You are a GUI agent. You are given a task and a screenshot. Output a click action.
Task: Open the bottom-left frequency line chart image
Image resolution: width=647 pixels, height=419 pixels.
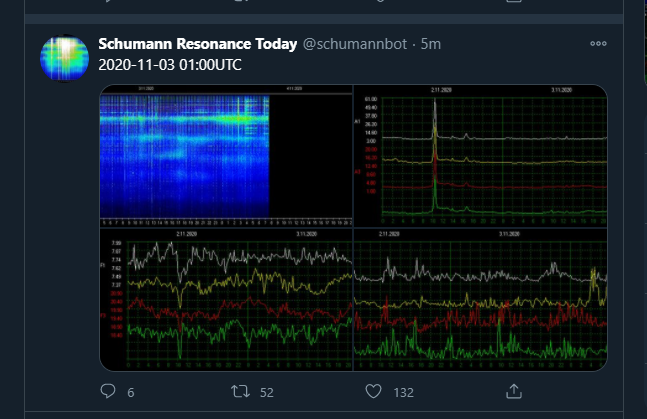tap(226, 300)
